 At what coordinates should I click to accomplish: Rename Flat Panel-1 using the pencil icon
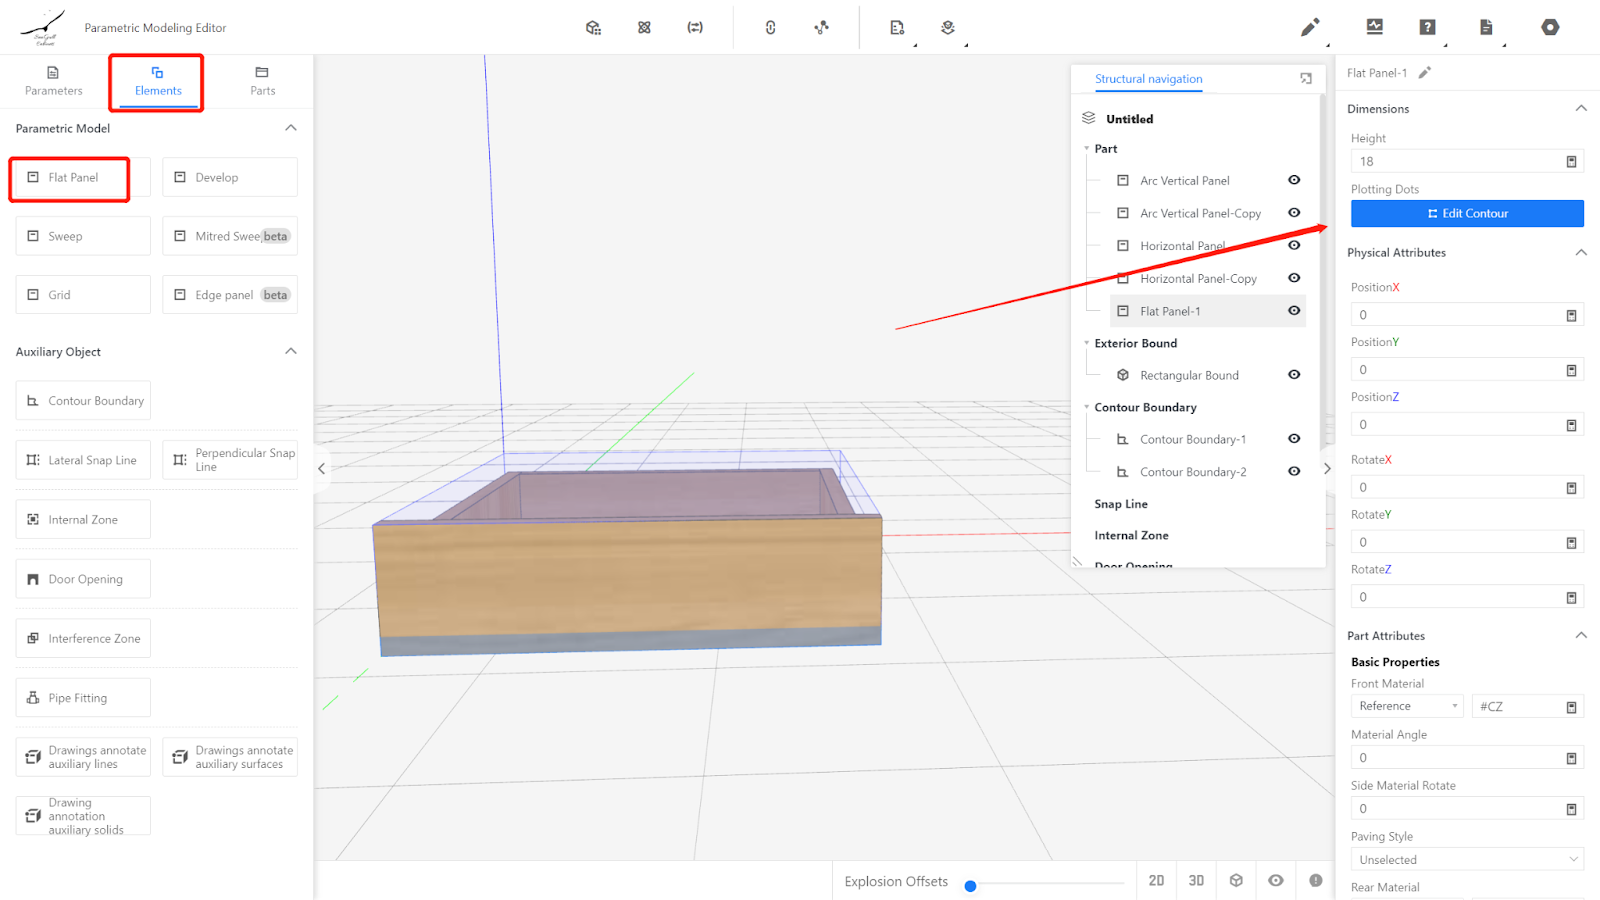click(1425, 73)
